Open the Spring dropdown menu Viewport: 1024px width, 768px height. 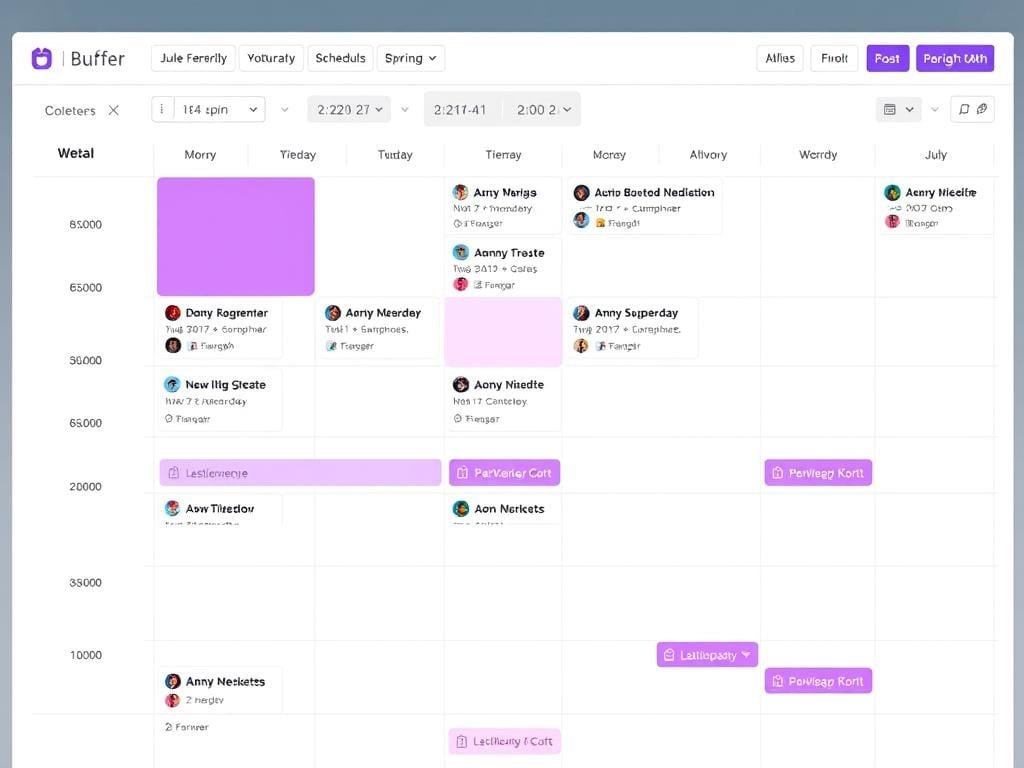click(x=410, y=58)
